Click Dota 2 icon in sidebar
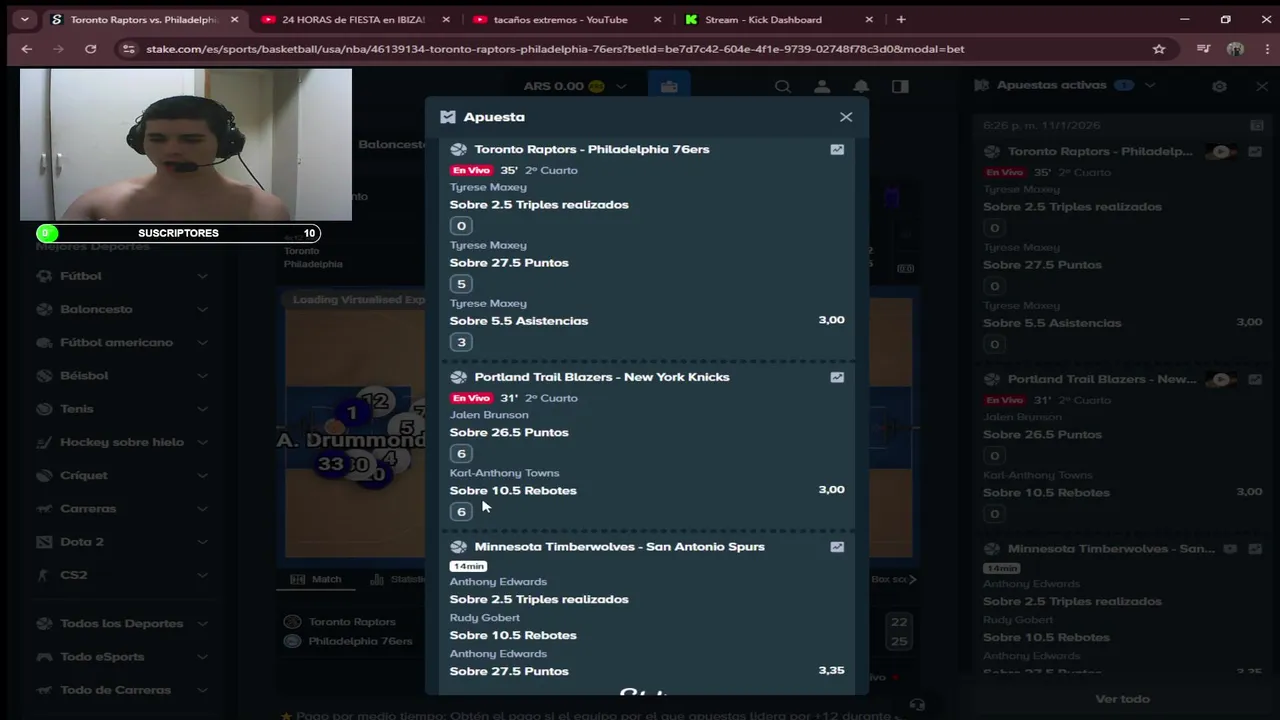Viewport: 1280px width, 720px height. click(44, 542)
